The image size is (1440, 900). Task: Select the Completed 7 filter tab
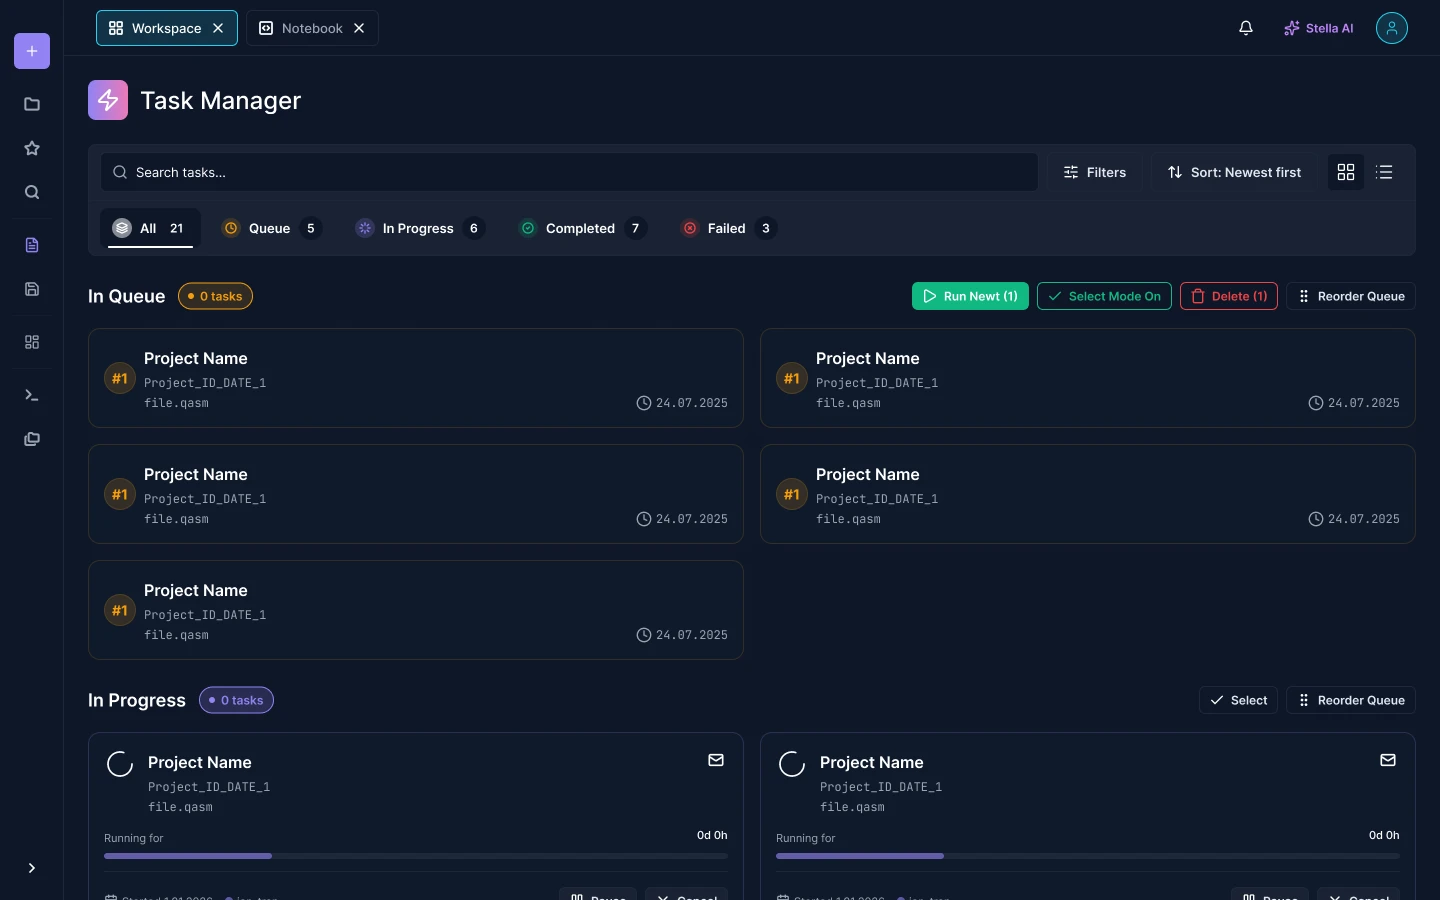click(x=583, y=228)
